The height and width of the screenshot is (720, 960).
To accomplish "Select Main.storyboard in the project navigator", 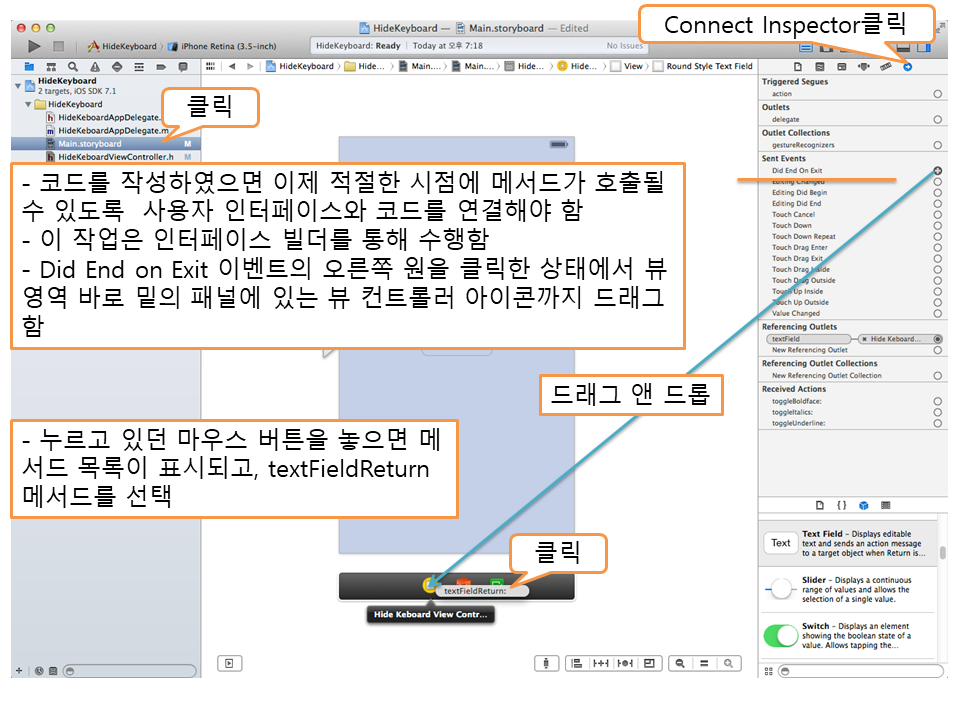I will [x=89, y=144].
